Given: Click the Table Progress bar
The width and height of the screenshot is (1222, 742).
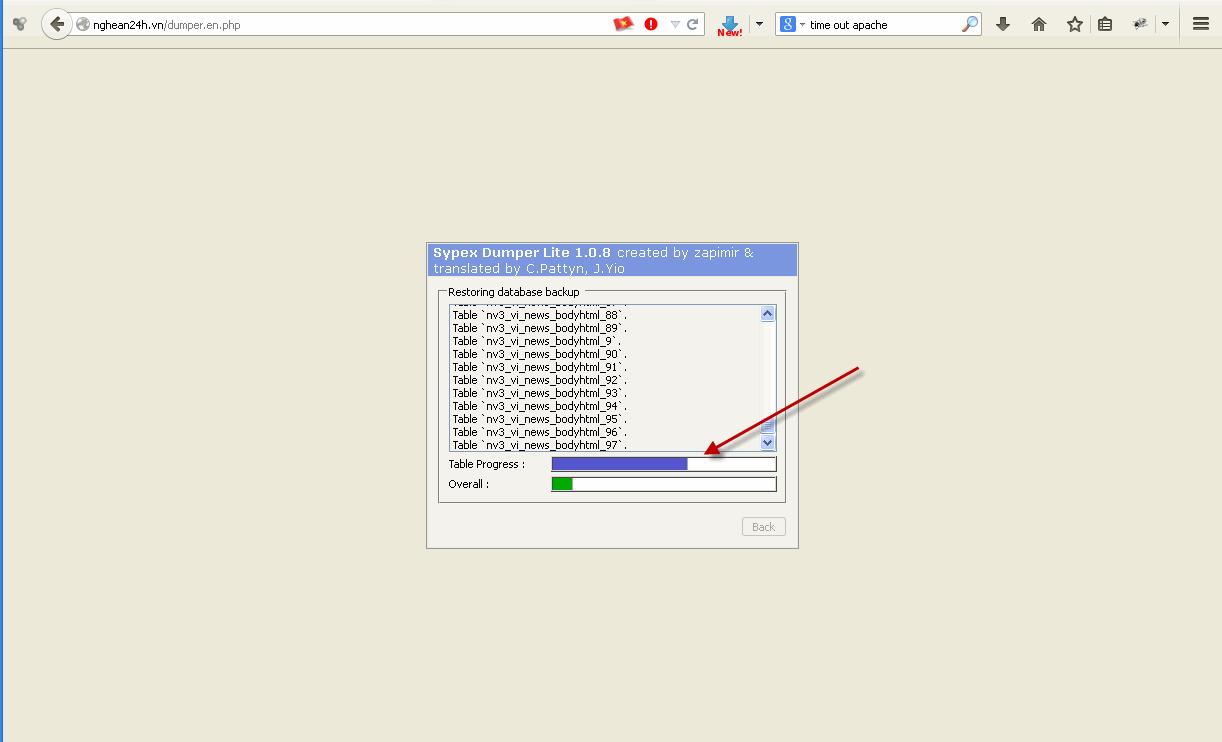Looking at the screenshot, I should coord(664,464).
